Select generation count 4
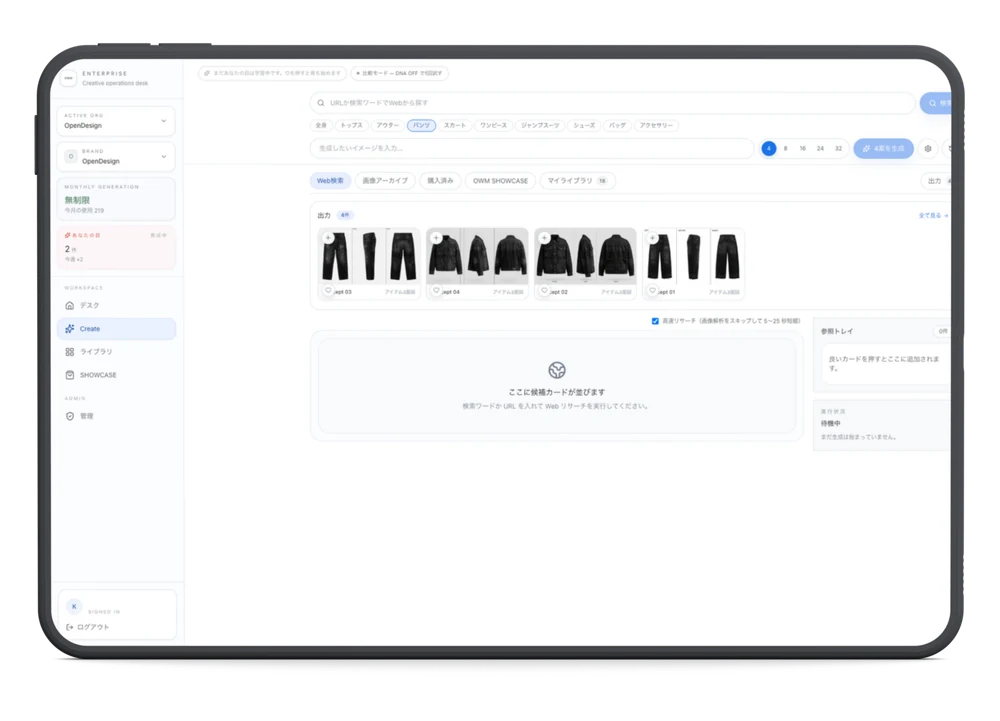 tap(768, 149)
